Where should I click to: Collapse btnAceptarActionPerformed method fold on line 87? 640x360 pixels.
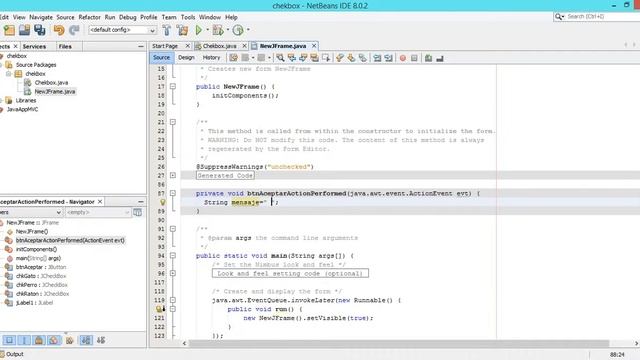click(x=173, y=193)
